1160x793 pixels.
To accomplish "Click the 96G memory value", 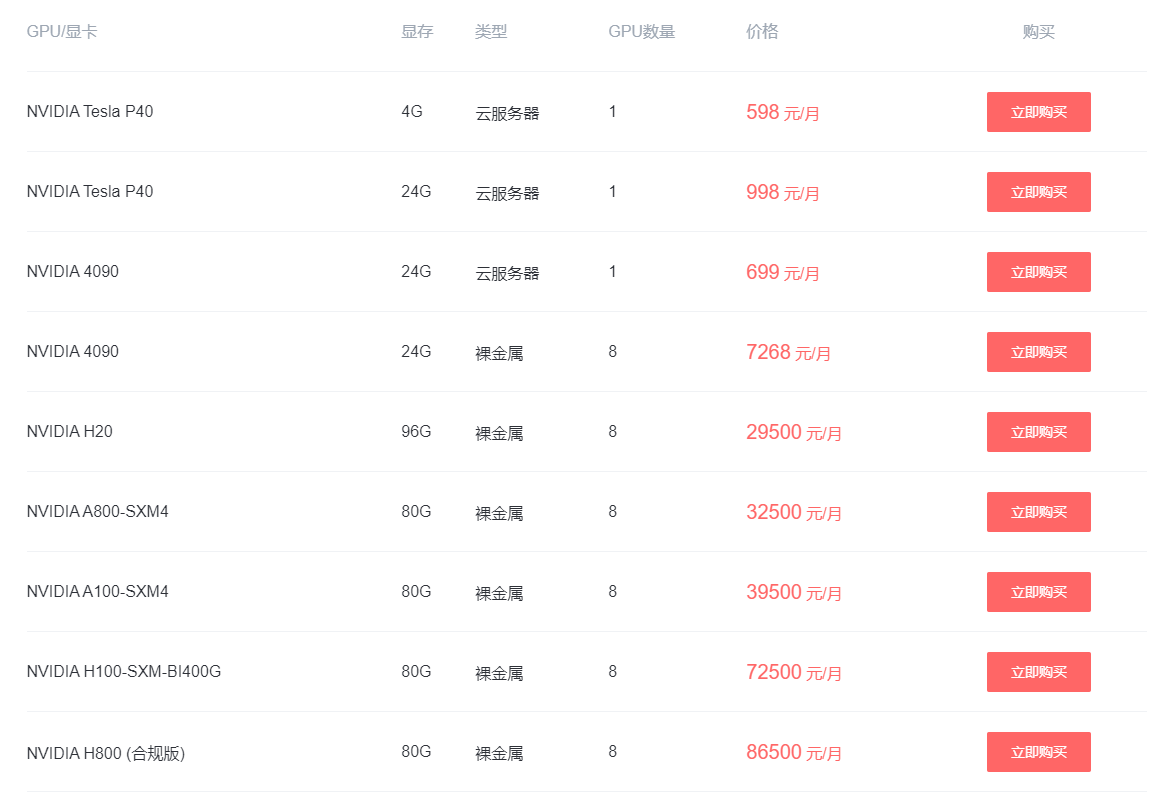I will coord(416,432).
